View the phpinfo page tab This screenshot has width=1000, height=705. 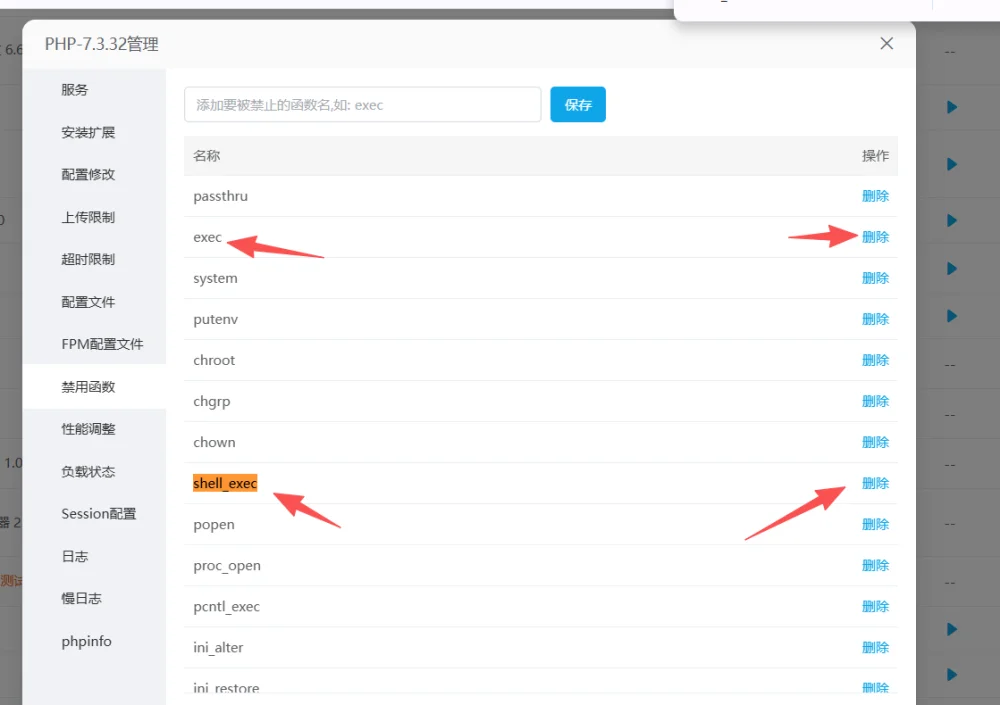pyautogui.click(x=86, y=641)
